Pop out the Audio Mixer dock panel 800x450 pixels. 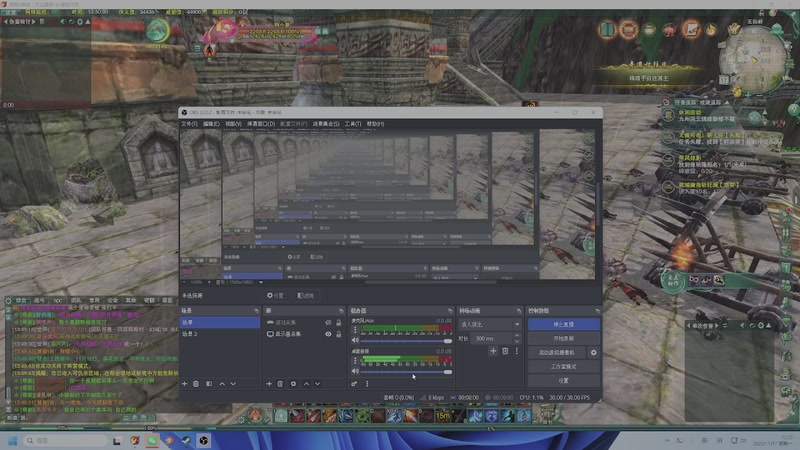[x=449, y=311]
